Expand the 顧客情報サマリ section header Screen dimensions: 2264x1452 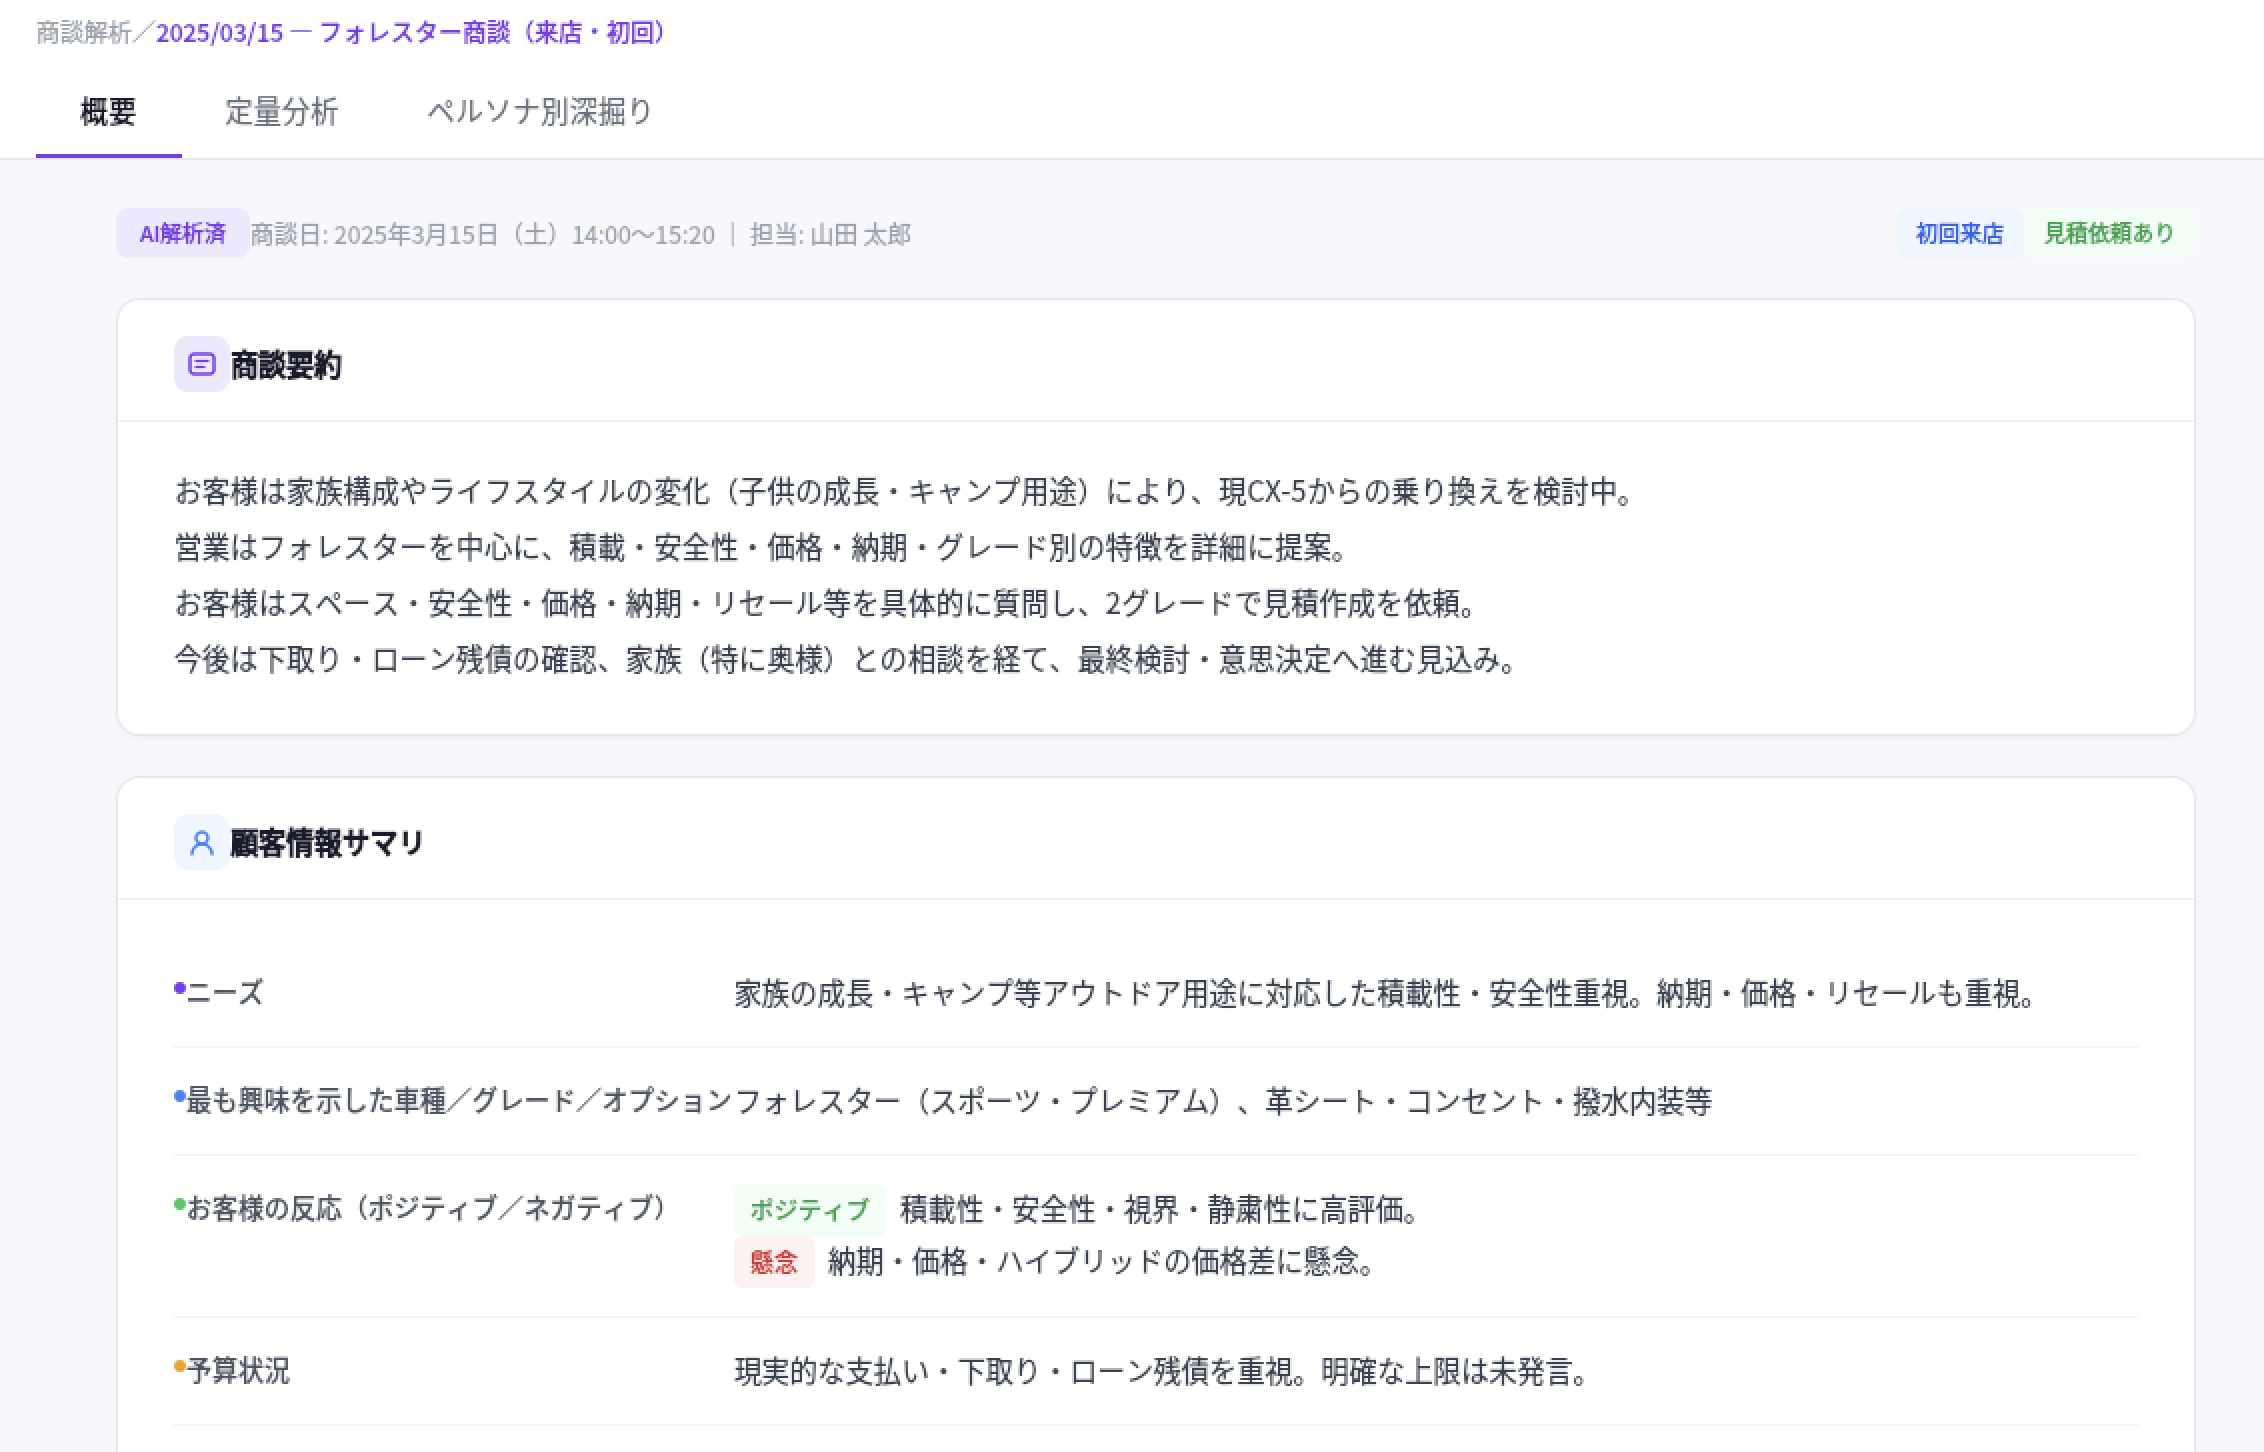(325, 843)
